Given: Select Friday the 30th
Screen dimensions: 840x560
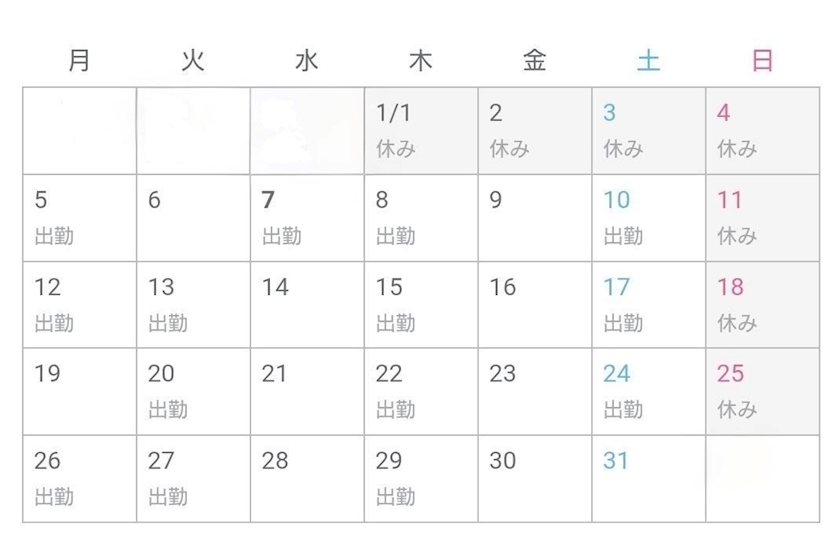Looking at the screenshot, I should [535, 479].
